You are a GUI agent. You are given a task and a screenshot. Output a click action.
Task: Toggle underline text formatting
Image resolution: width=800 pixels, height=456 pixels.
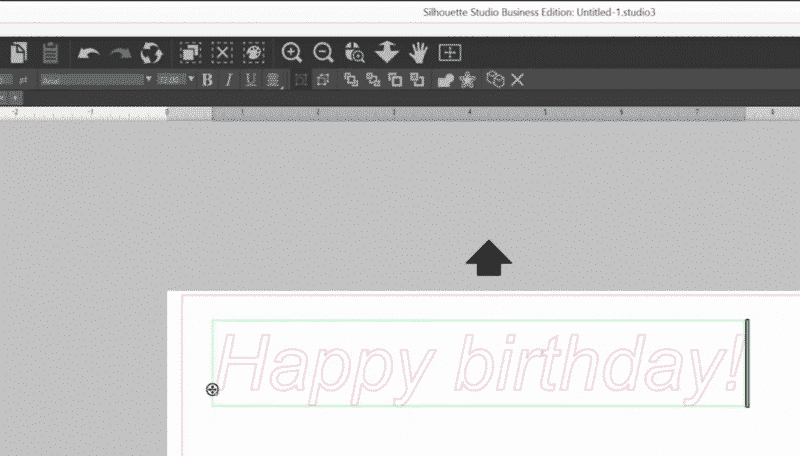[x=251, y=80]
